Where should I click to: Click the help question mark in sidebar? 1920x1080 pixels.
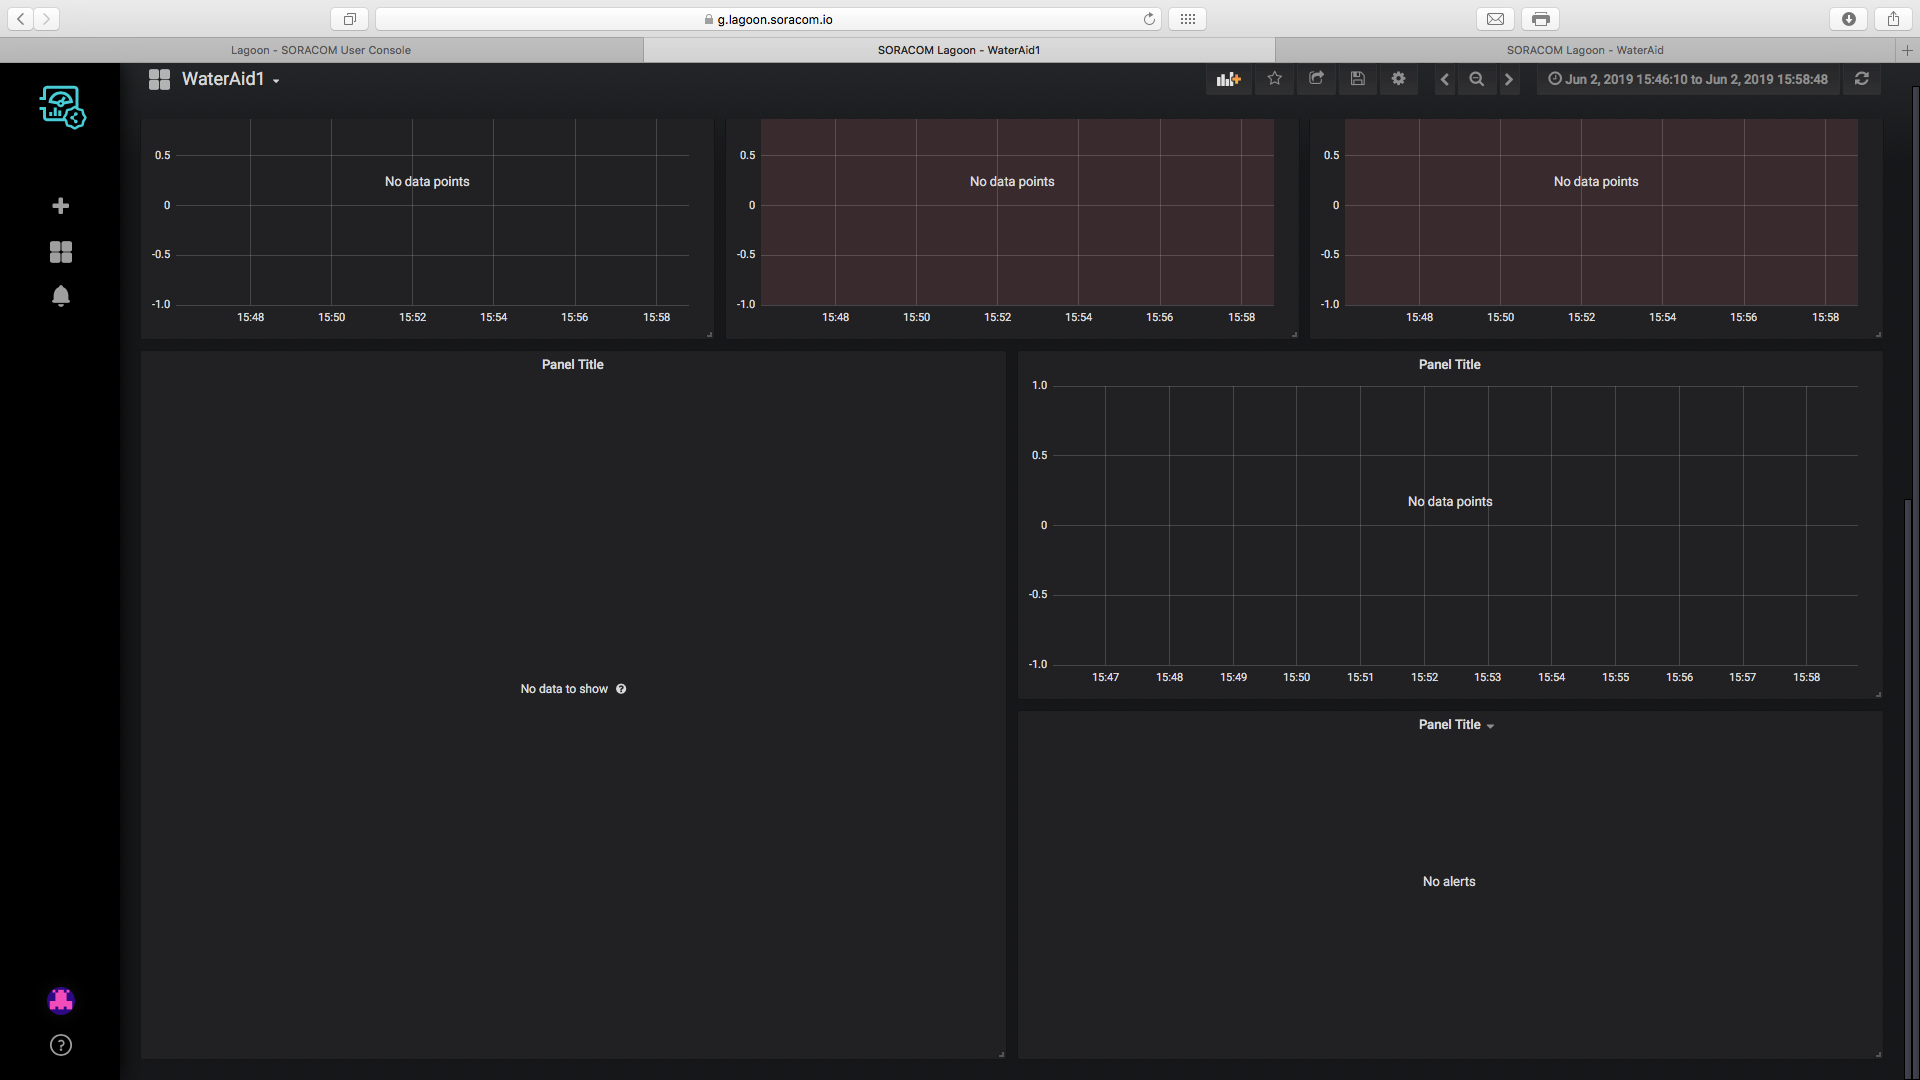click(61, 1045)
